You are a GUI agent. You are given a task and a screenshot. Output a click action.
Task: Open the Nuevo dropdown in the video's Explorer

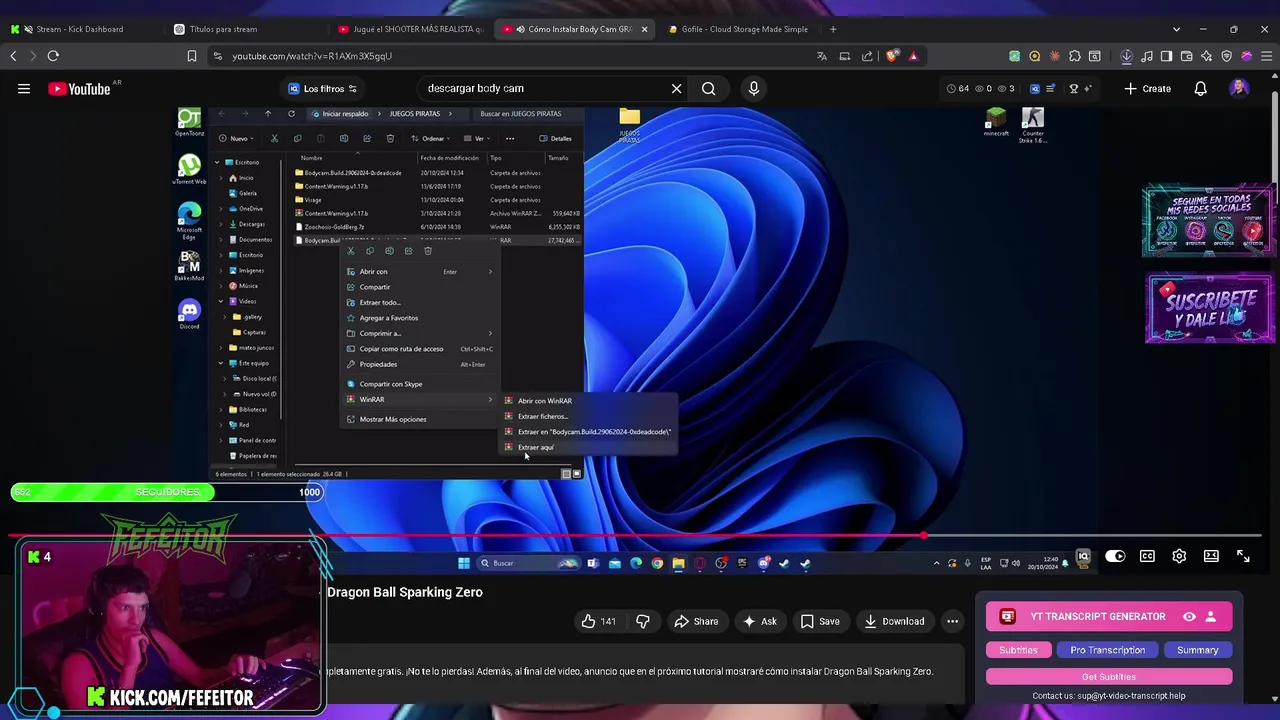click(238, 138)
